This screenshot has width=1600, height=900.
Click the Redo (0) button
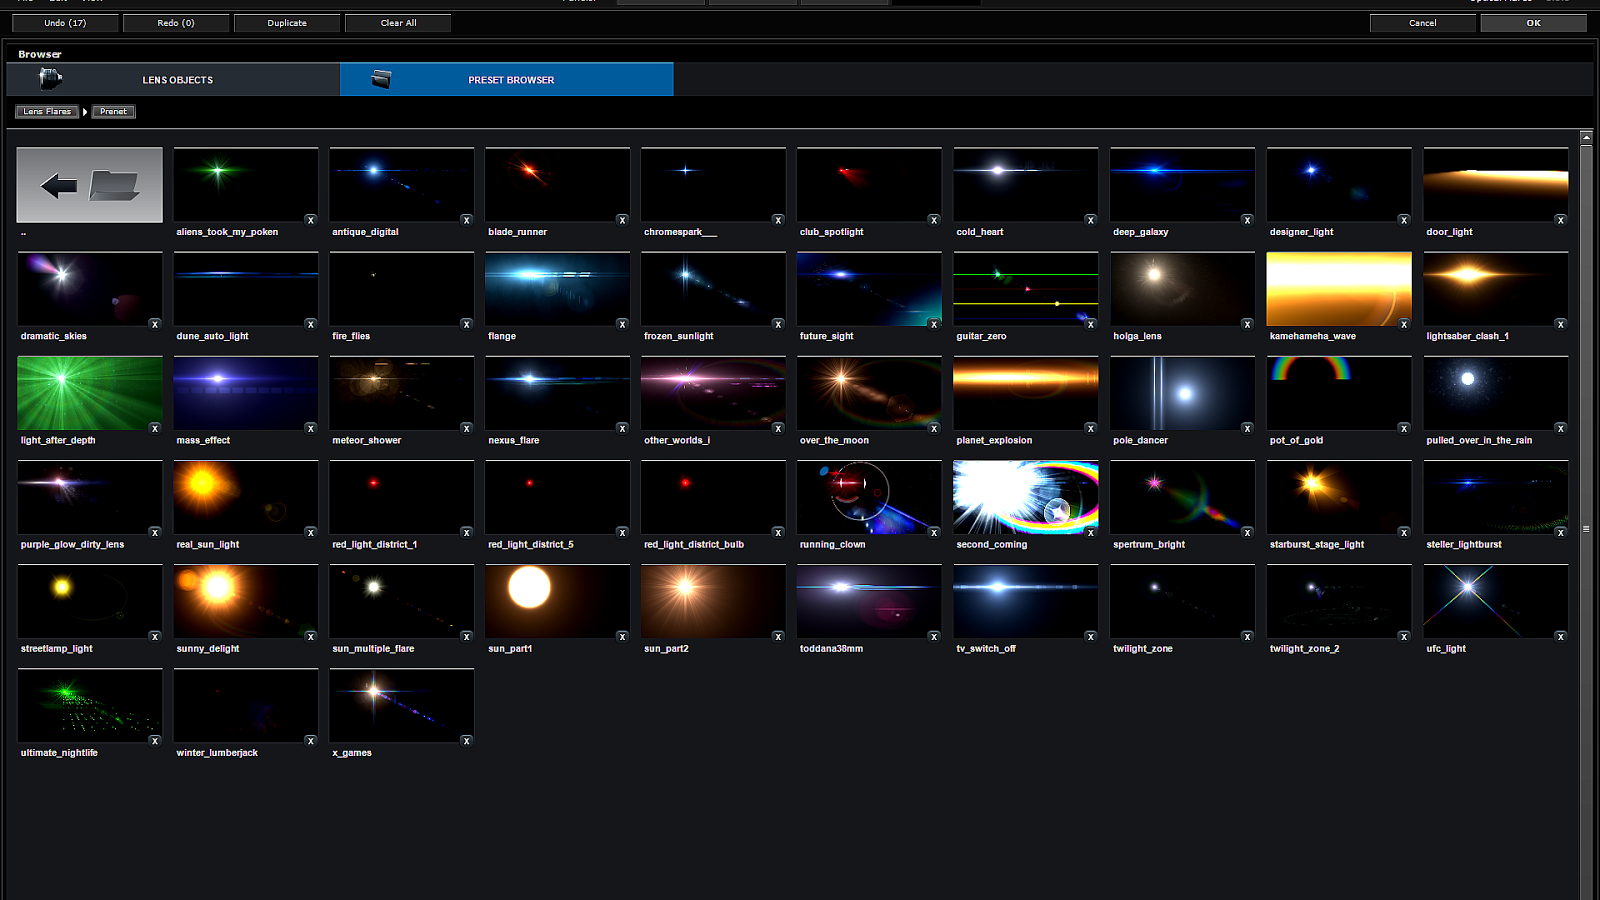[x=176, y=23]
